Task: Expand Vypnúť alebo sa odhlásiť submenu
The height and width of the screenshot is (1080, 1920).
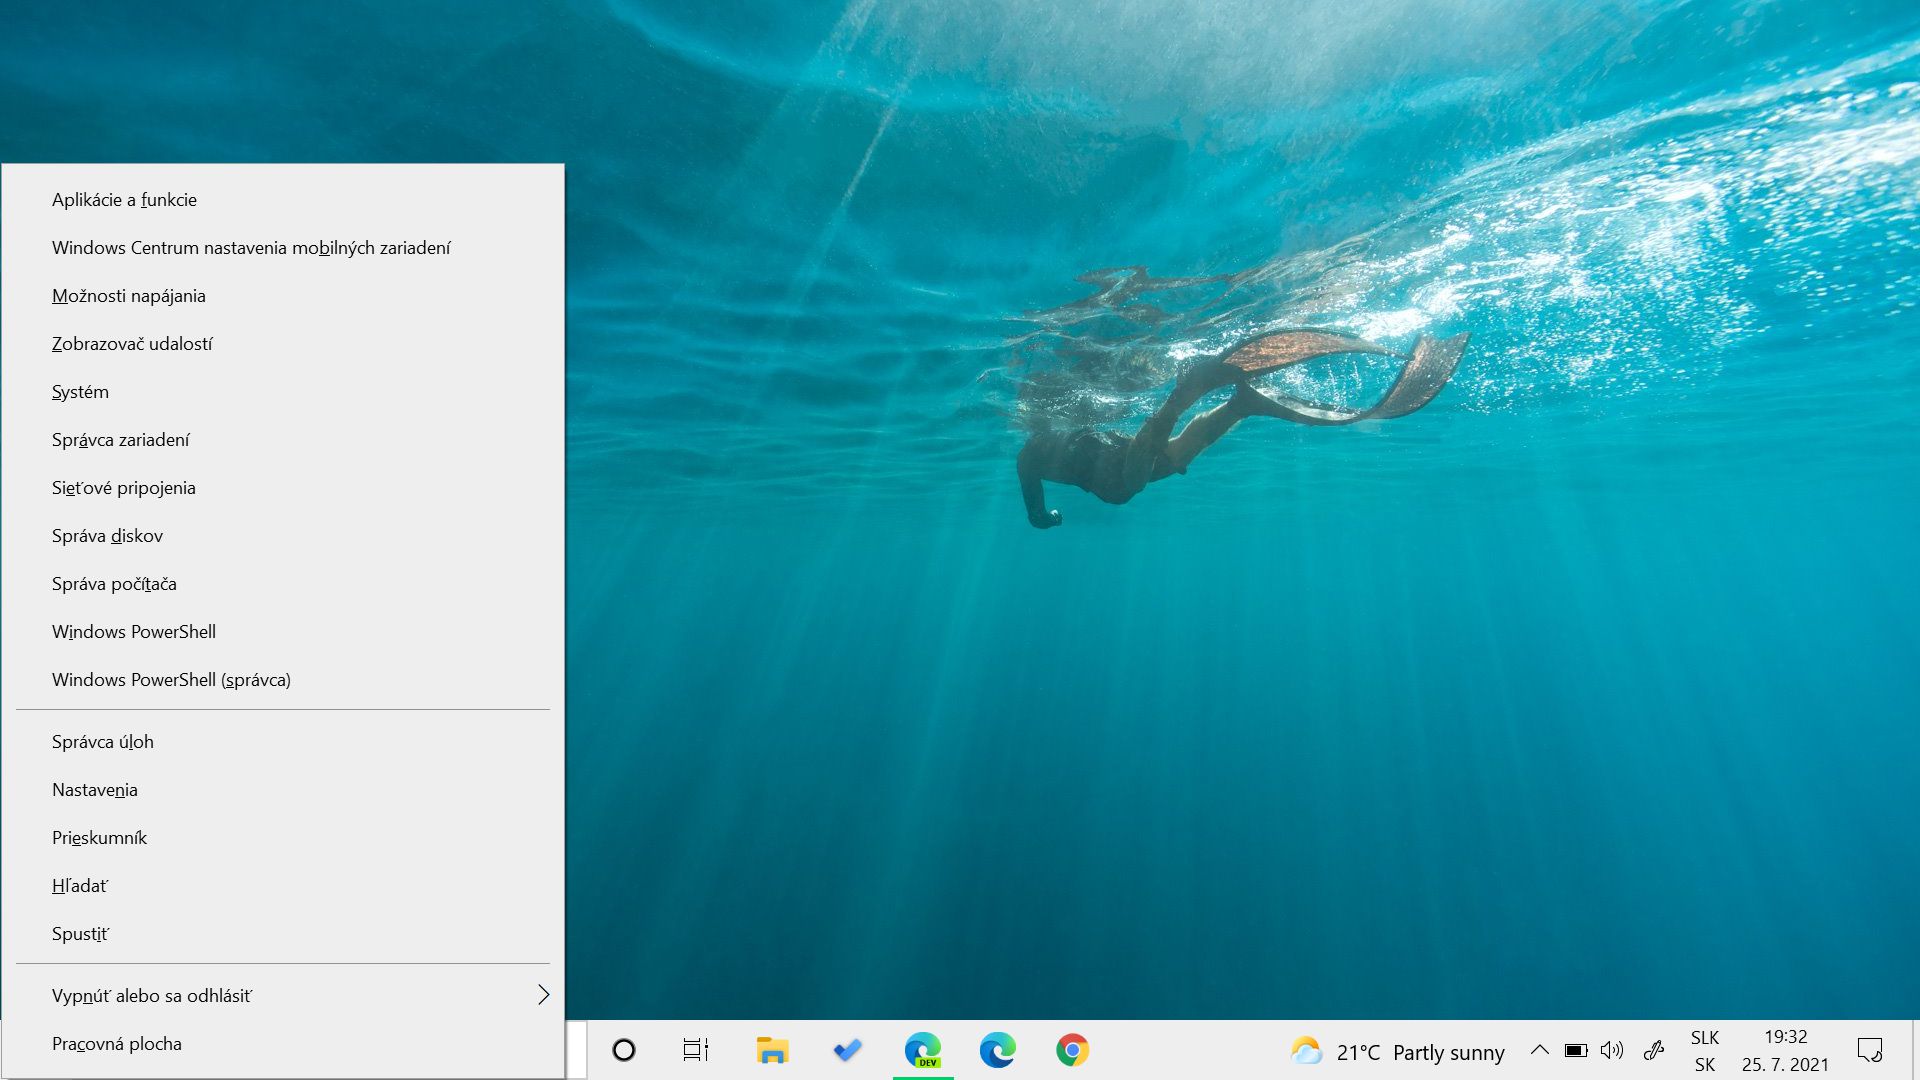Action: tap(283, 996)
